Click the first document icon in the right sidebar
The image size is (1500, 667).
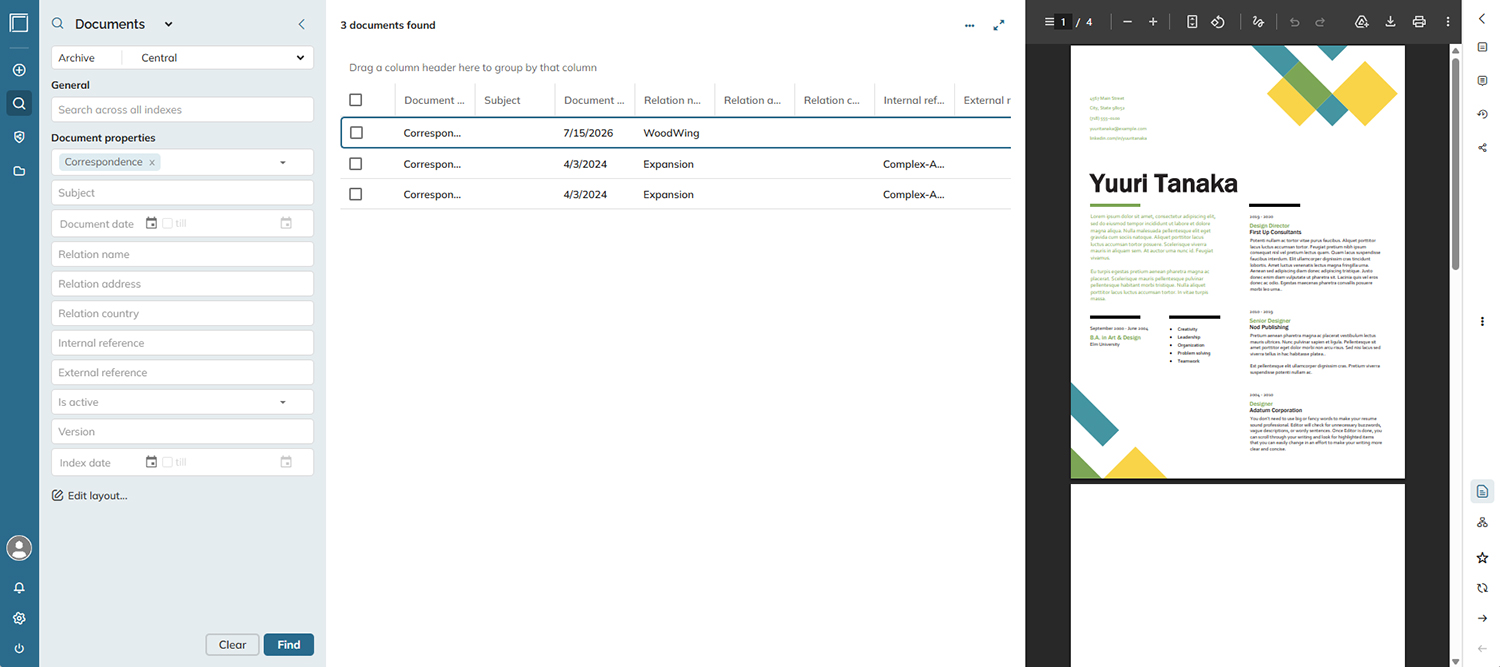[x=1482, y=47]
